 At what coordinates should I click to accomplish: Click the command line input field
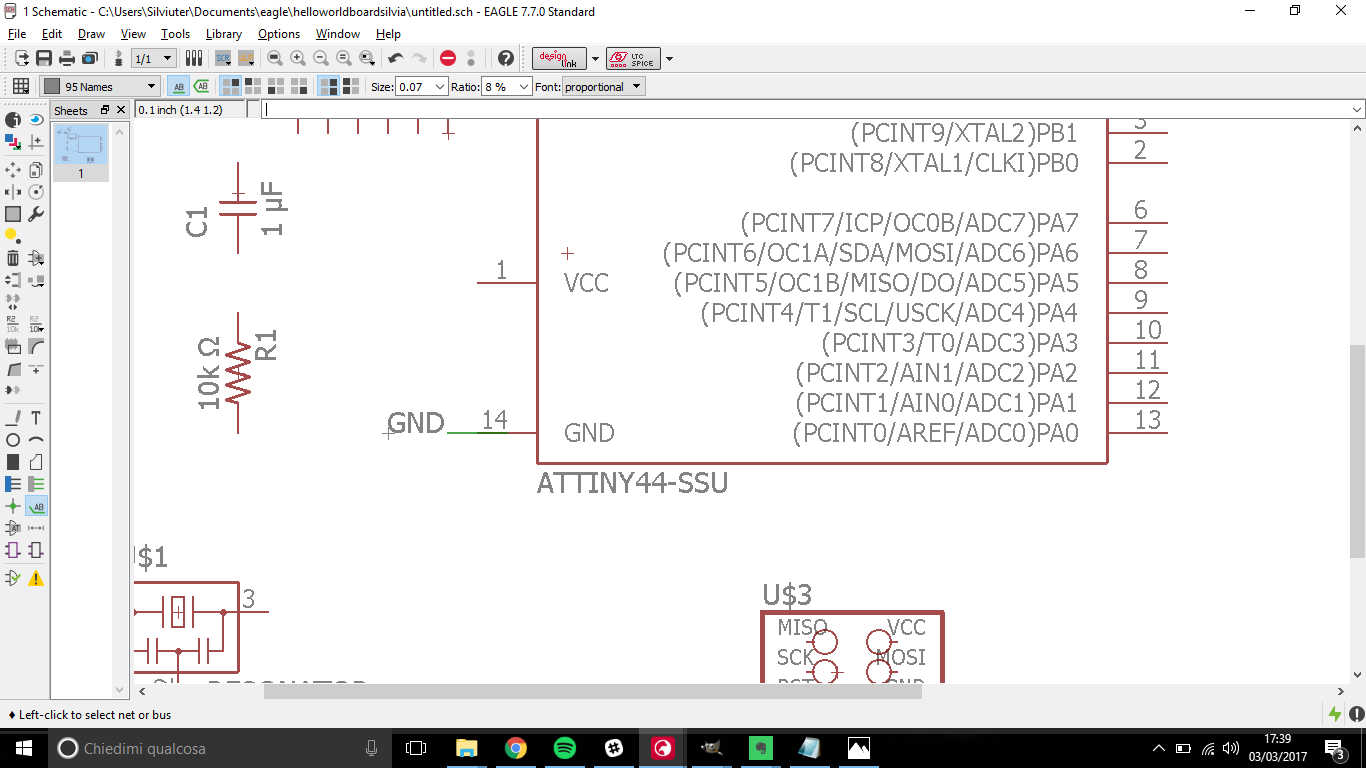(806, 109)
